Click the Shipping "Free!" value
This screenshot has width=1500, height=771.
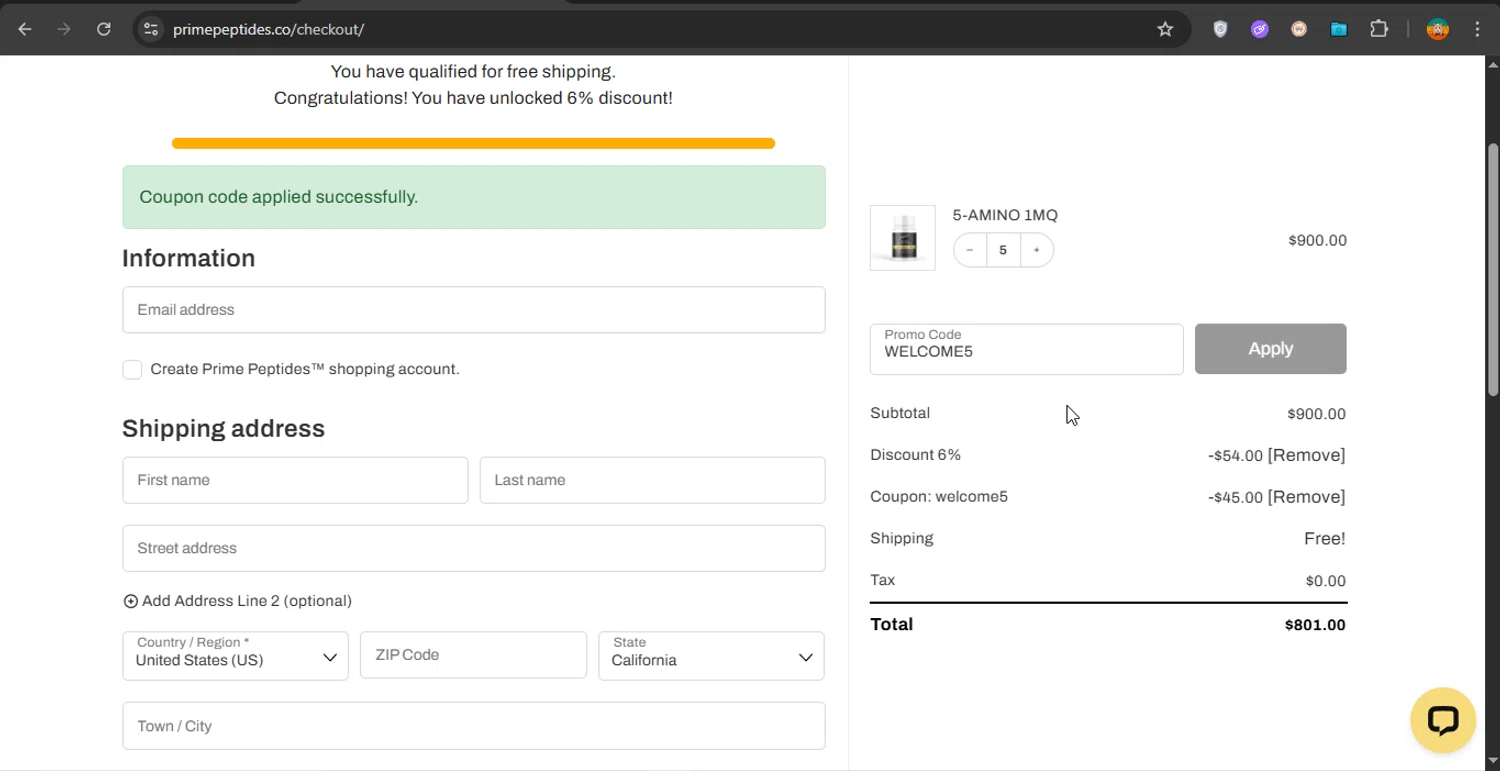pos(1325,539)
